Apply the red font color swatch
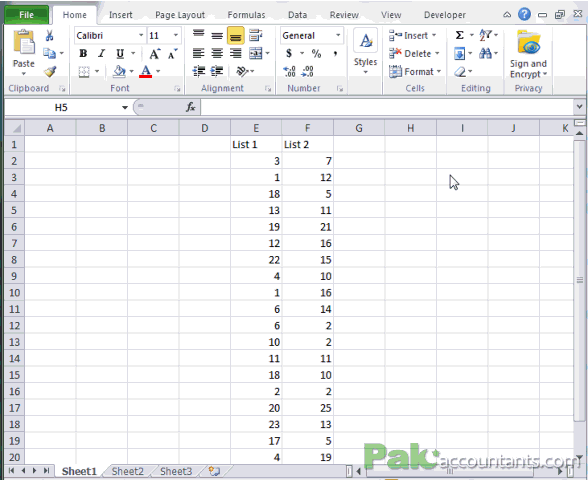588x480 pixels. coord(146,71)
